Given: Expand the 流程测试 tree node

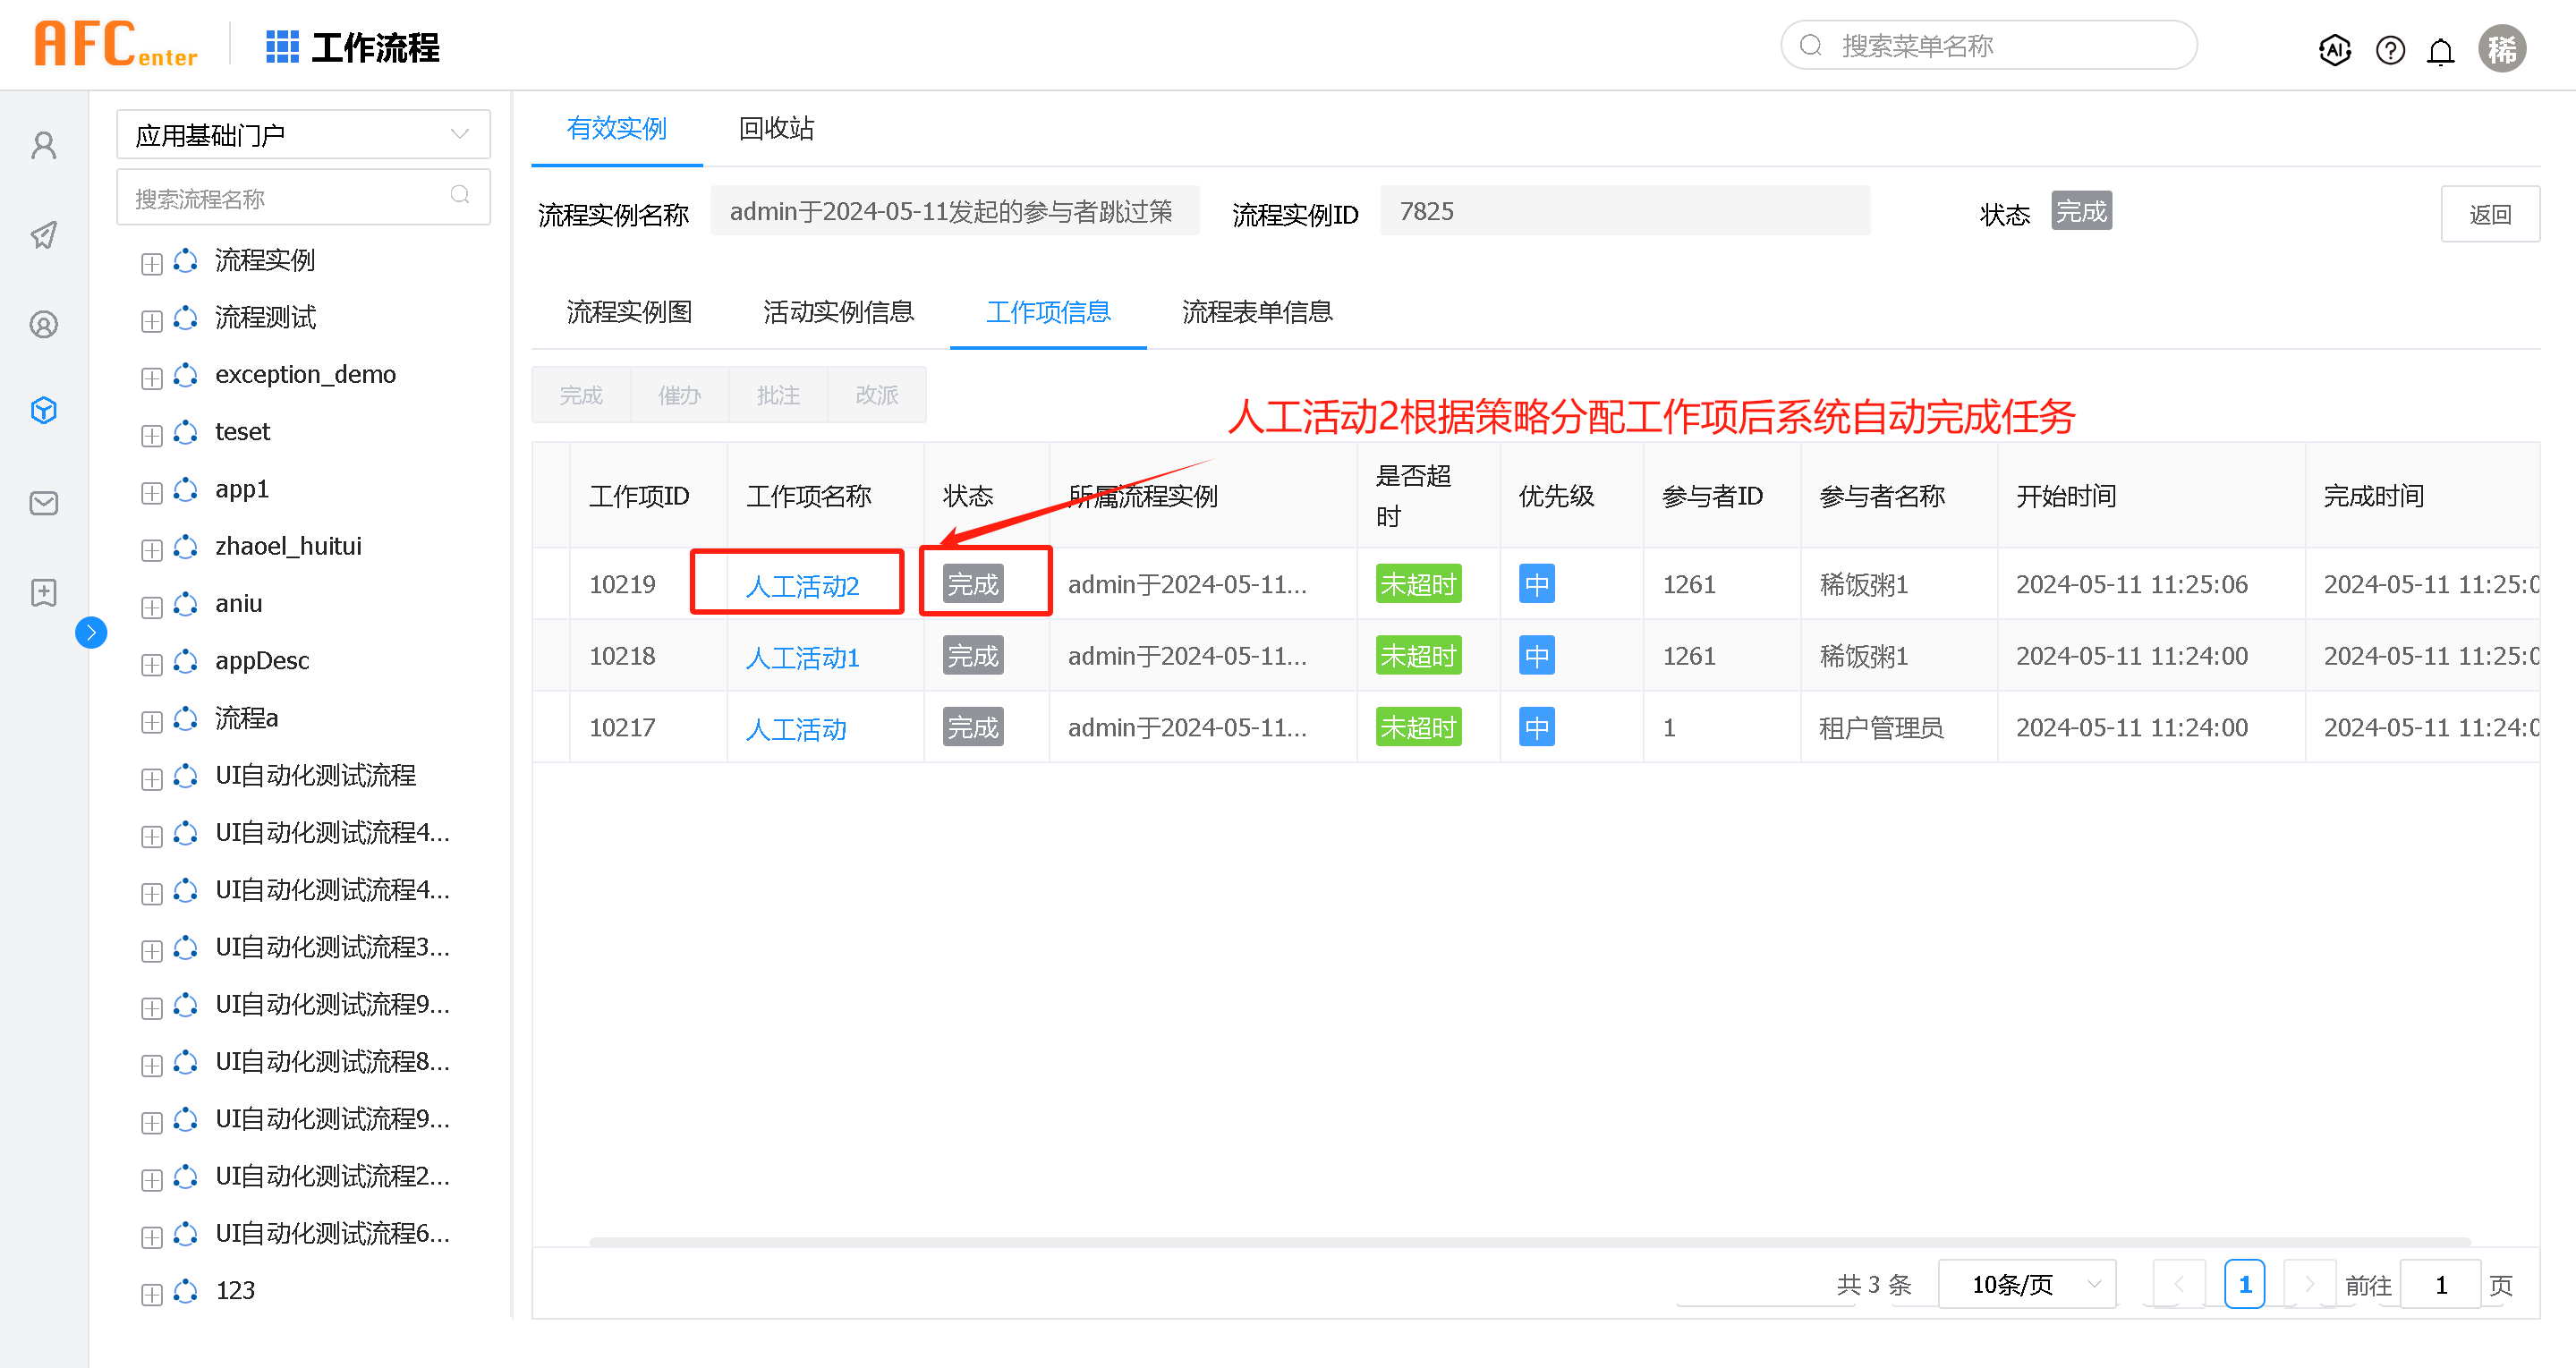Looking at the screenshot, I should (x=152, y=320).
